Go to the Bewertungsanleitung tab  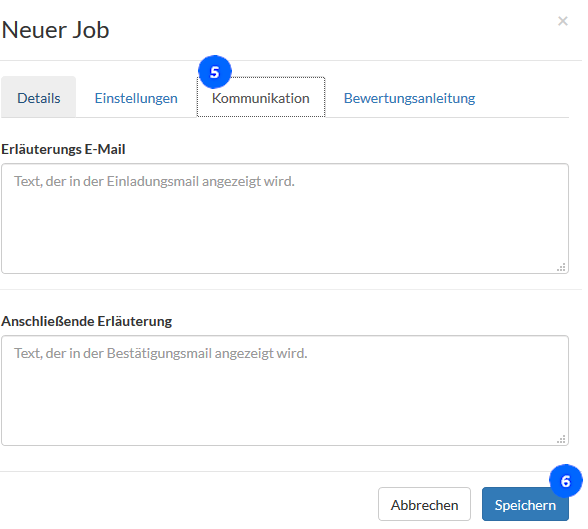pos(410,98)
